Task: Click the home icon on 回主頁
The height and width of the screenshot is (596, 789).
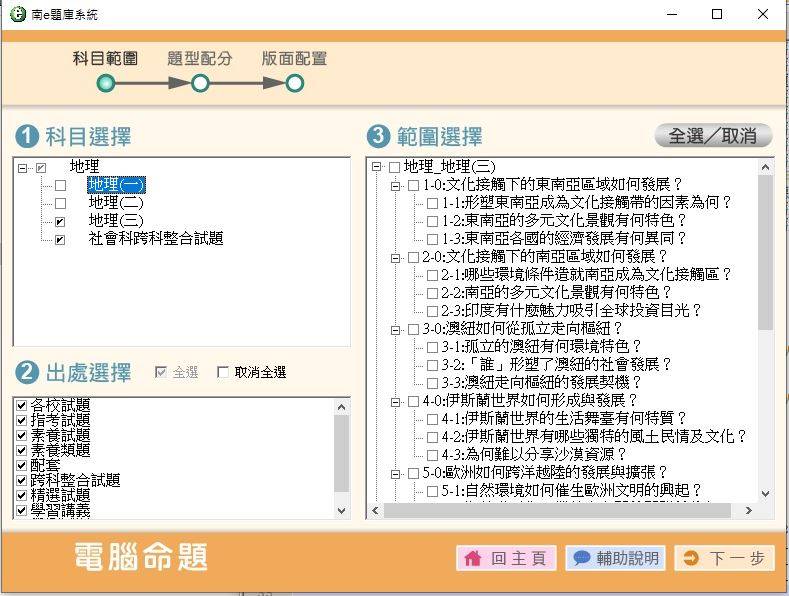Action: pyautogui.click(x=472, y=558)
